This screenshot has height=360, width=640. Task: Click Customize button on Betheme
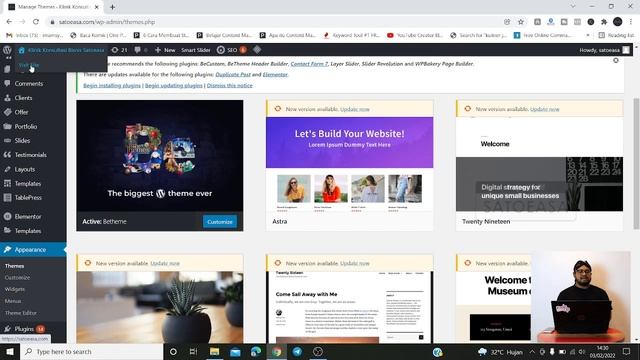coord(220,222)
